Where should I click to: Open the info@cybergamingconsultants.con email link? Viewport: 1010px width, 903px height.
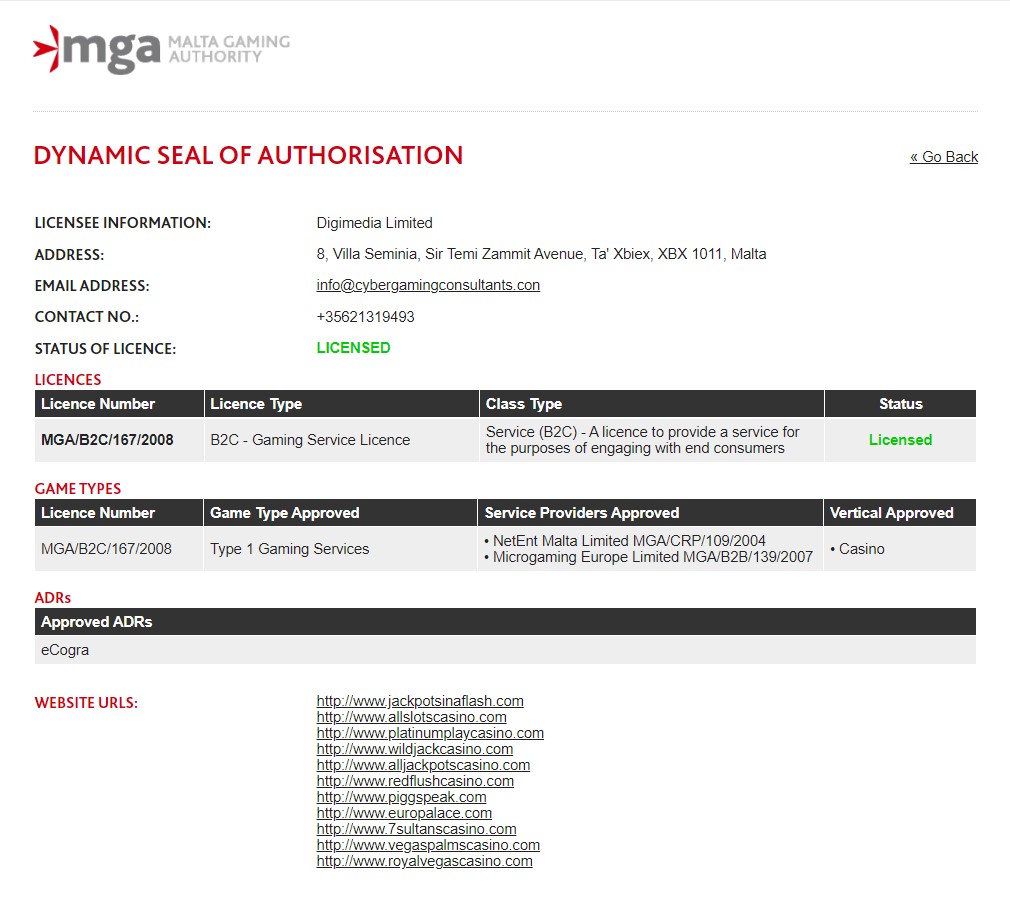pyautogui.click(x=428, y=285)
